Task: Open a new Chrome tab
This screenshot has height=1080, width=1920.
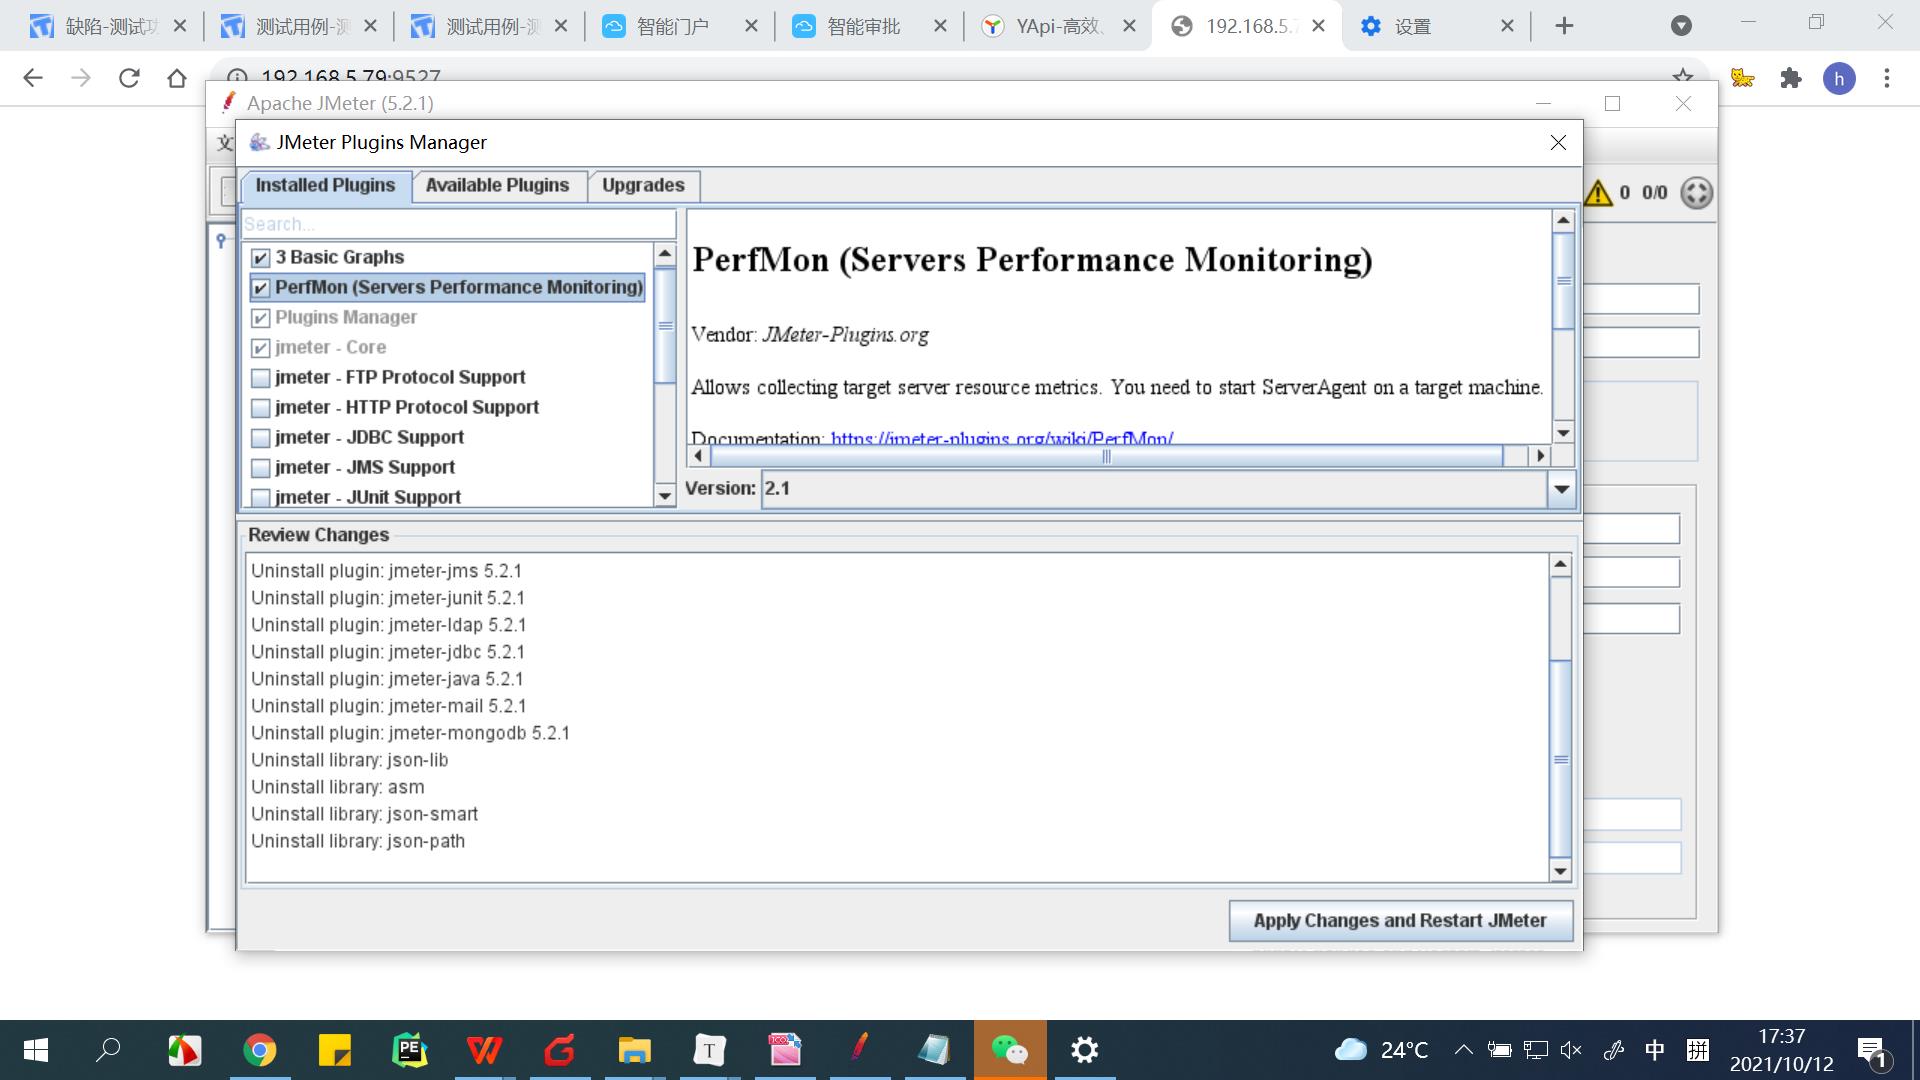Action: pyautogui.click(x=1565, y=26)
